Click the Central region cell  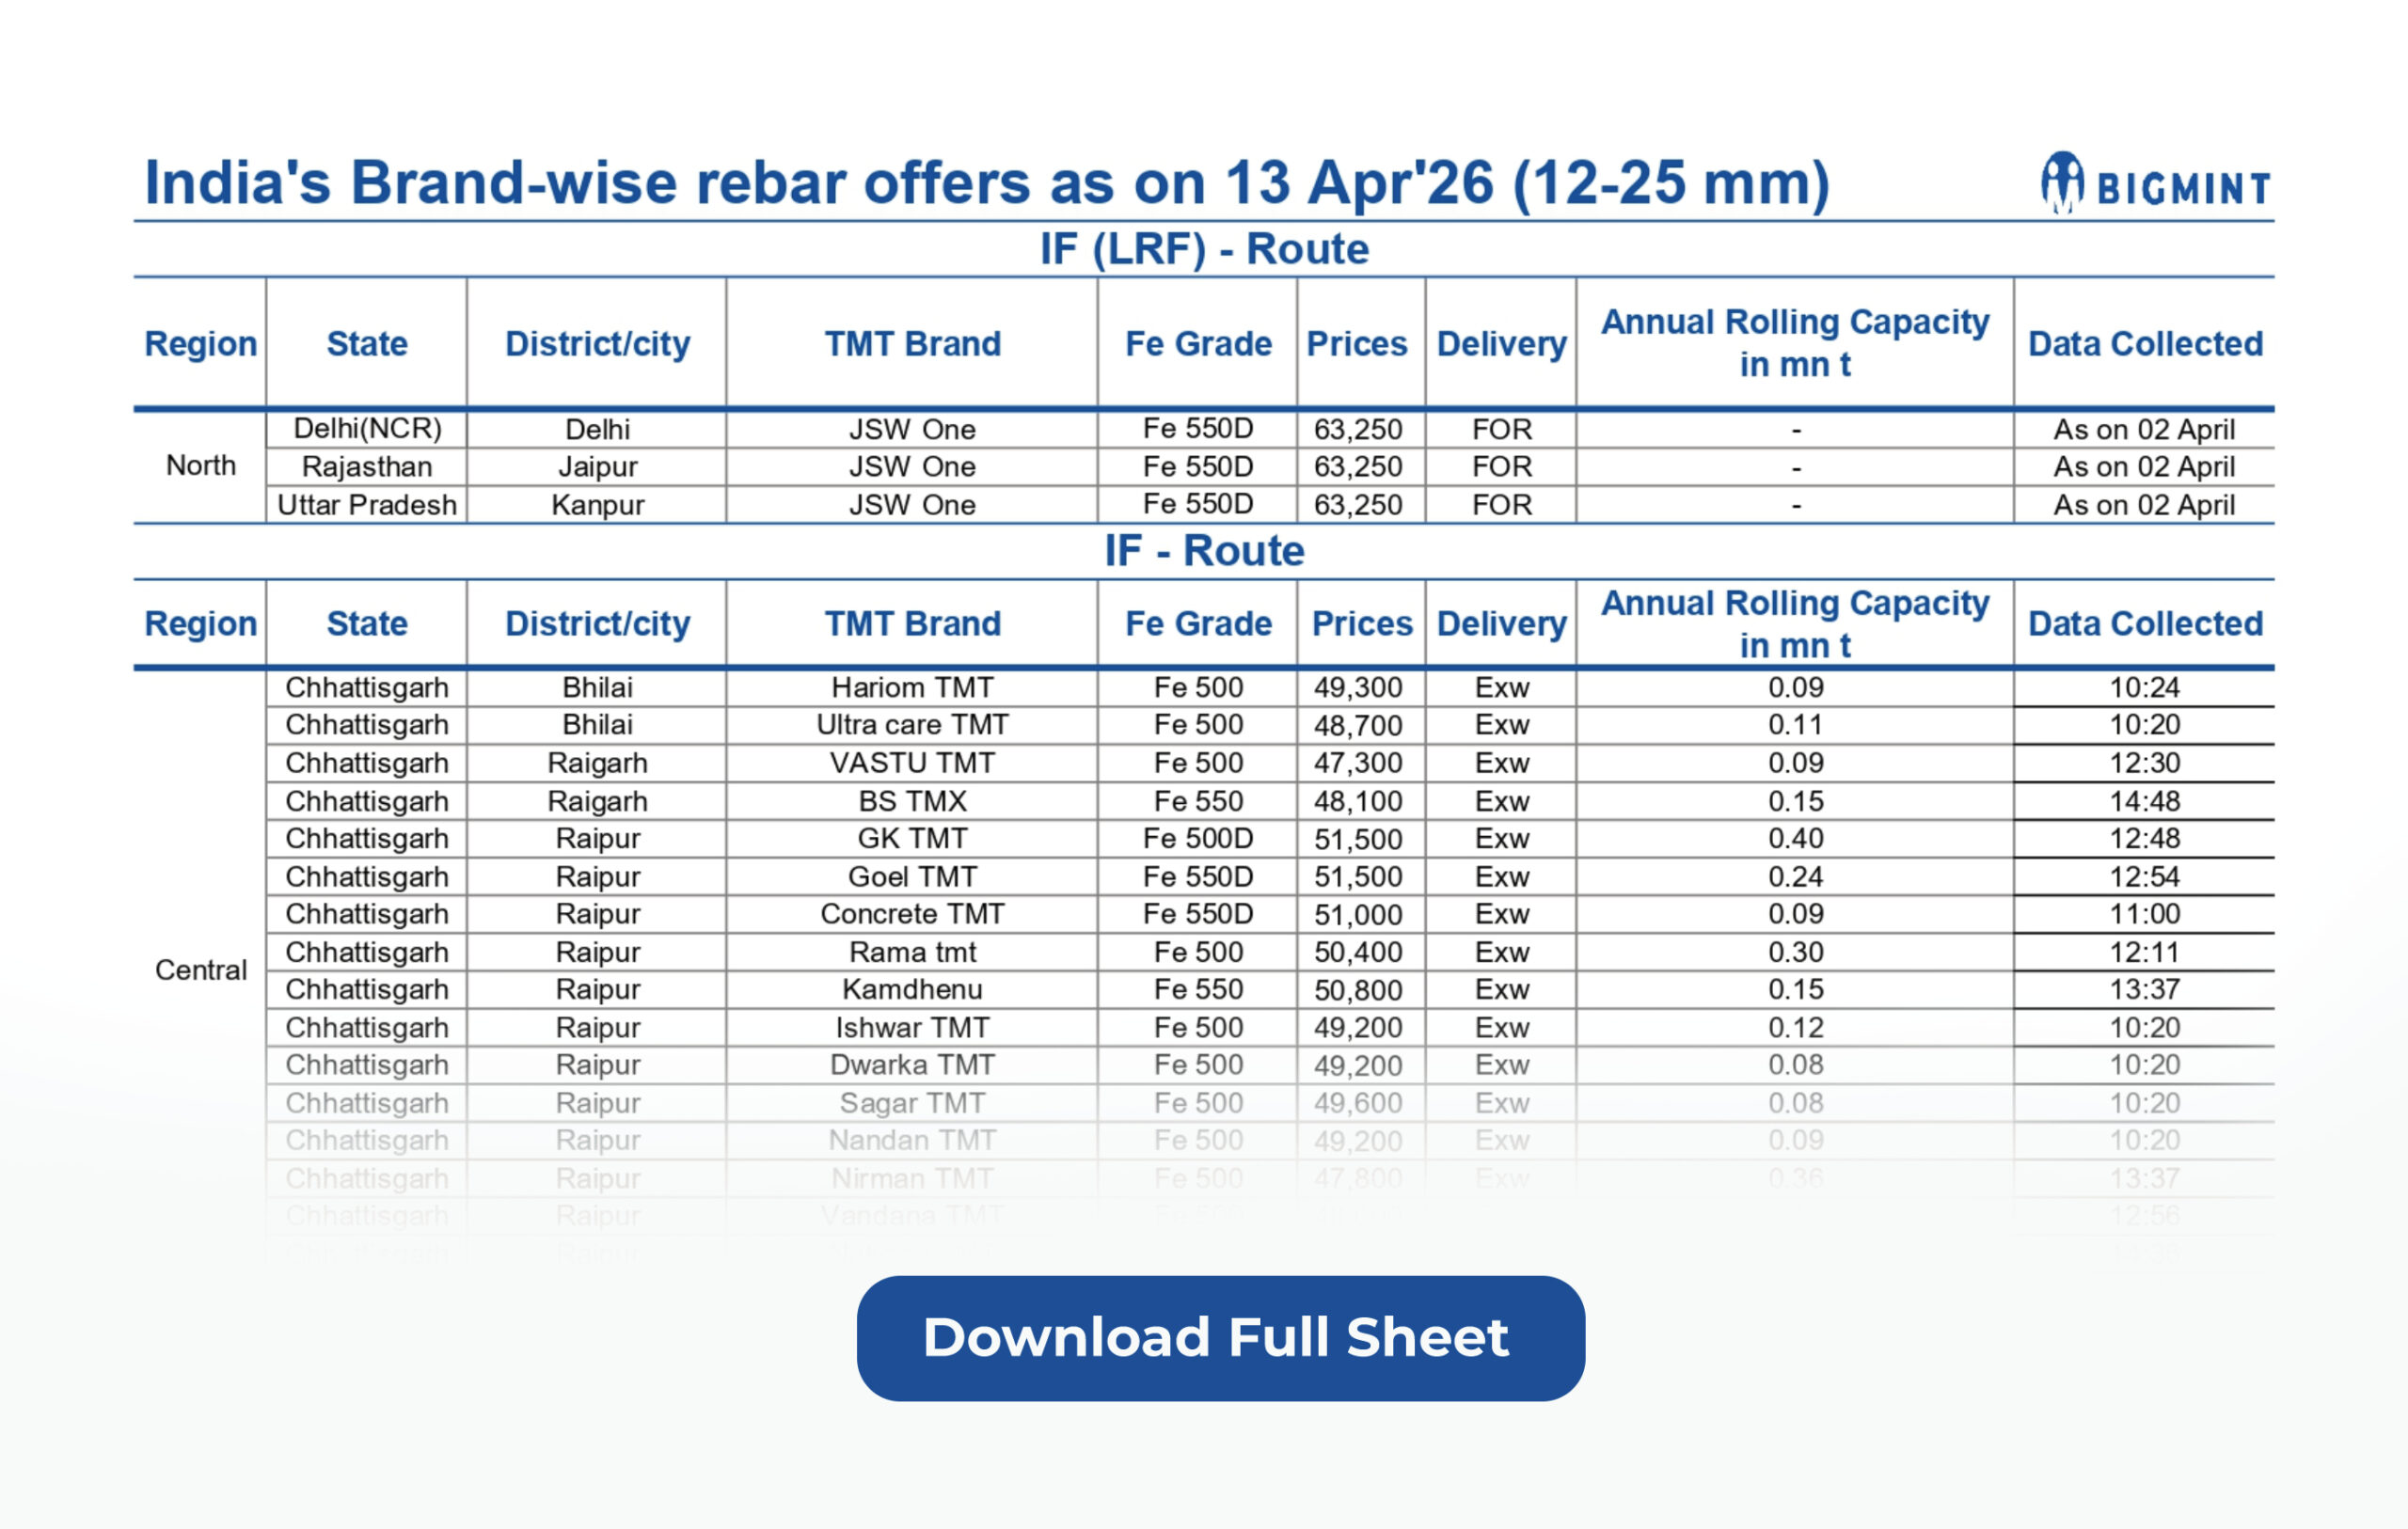pos(201,970)
